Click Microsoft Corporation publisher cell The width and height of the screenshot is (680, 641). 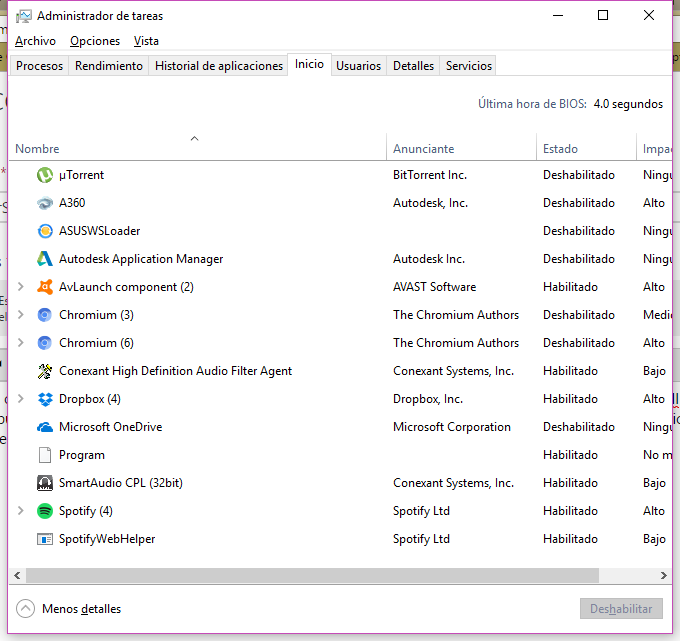point(452,427)
